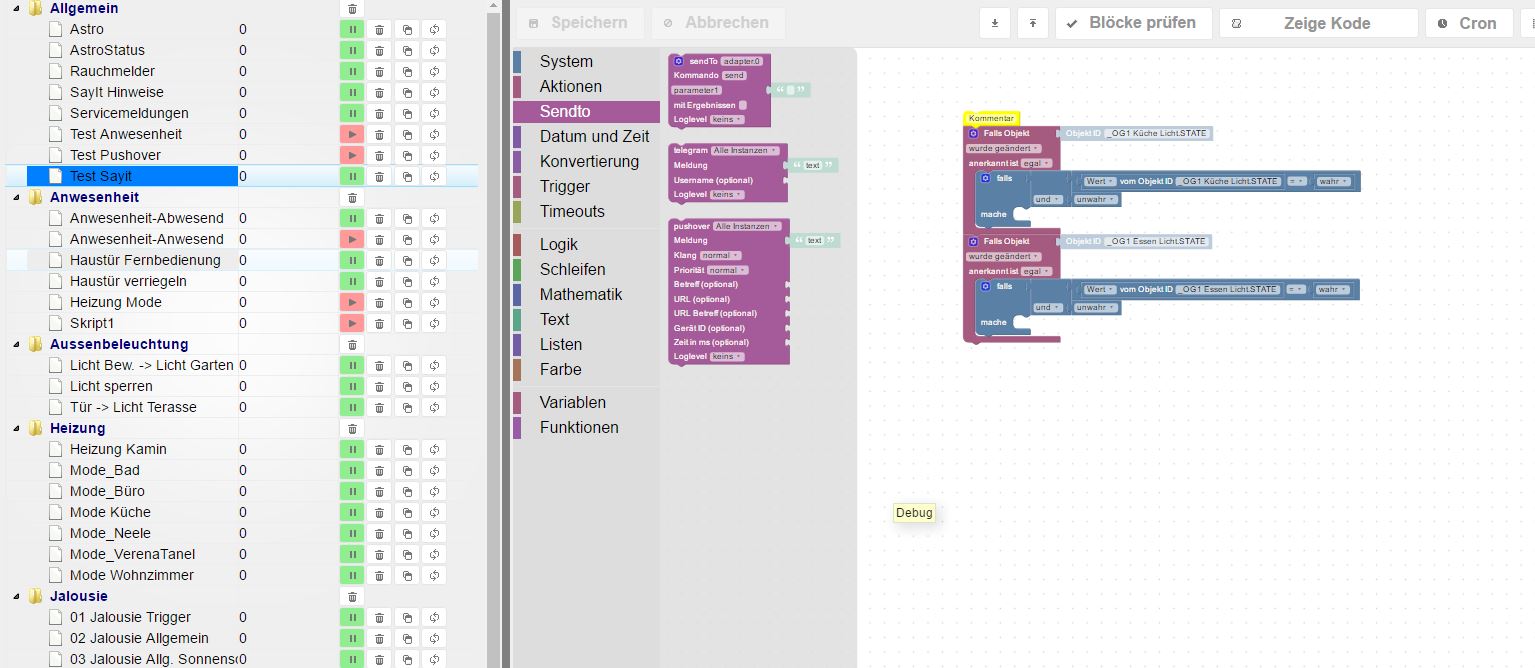1535x668 pixels.
Task: Restart the Rauchmelder script via reload icon
Action: (434, 71)
